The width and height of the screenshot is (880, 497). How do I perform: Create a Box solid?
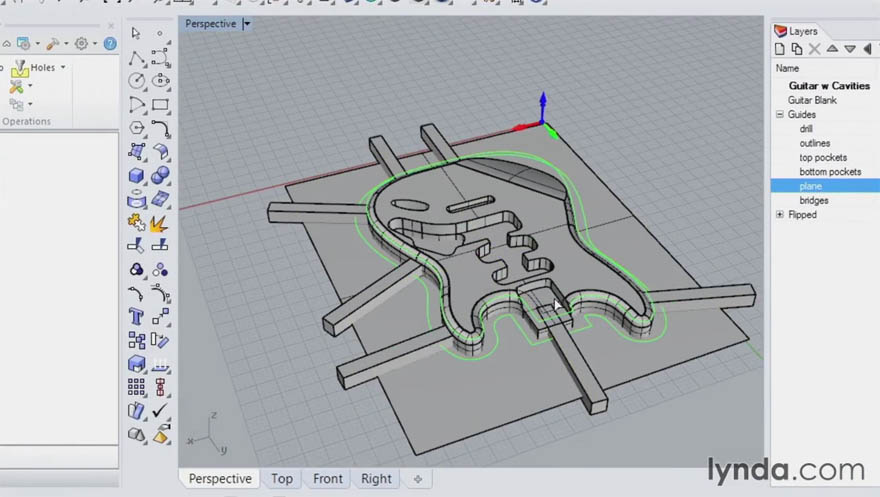[x=136, y=175]
